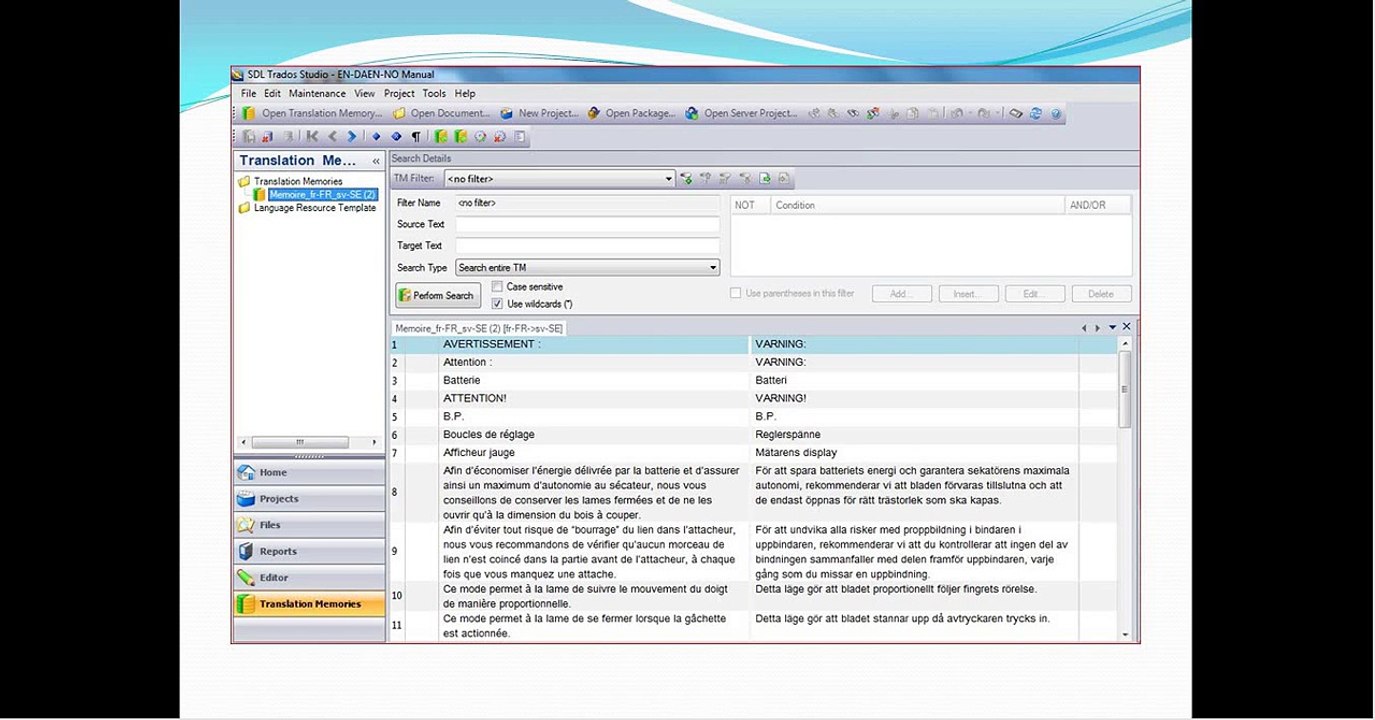Collapse the Translation Memories navigation pane chevron
Viewport: 1375px width, 720px height.
376,161
